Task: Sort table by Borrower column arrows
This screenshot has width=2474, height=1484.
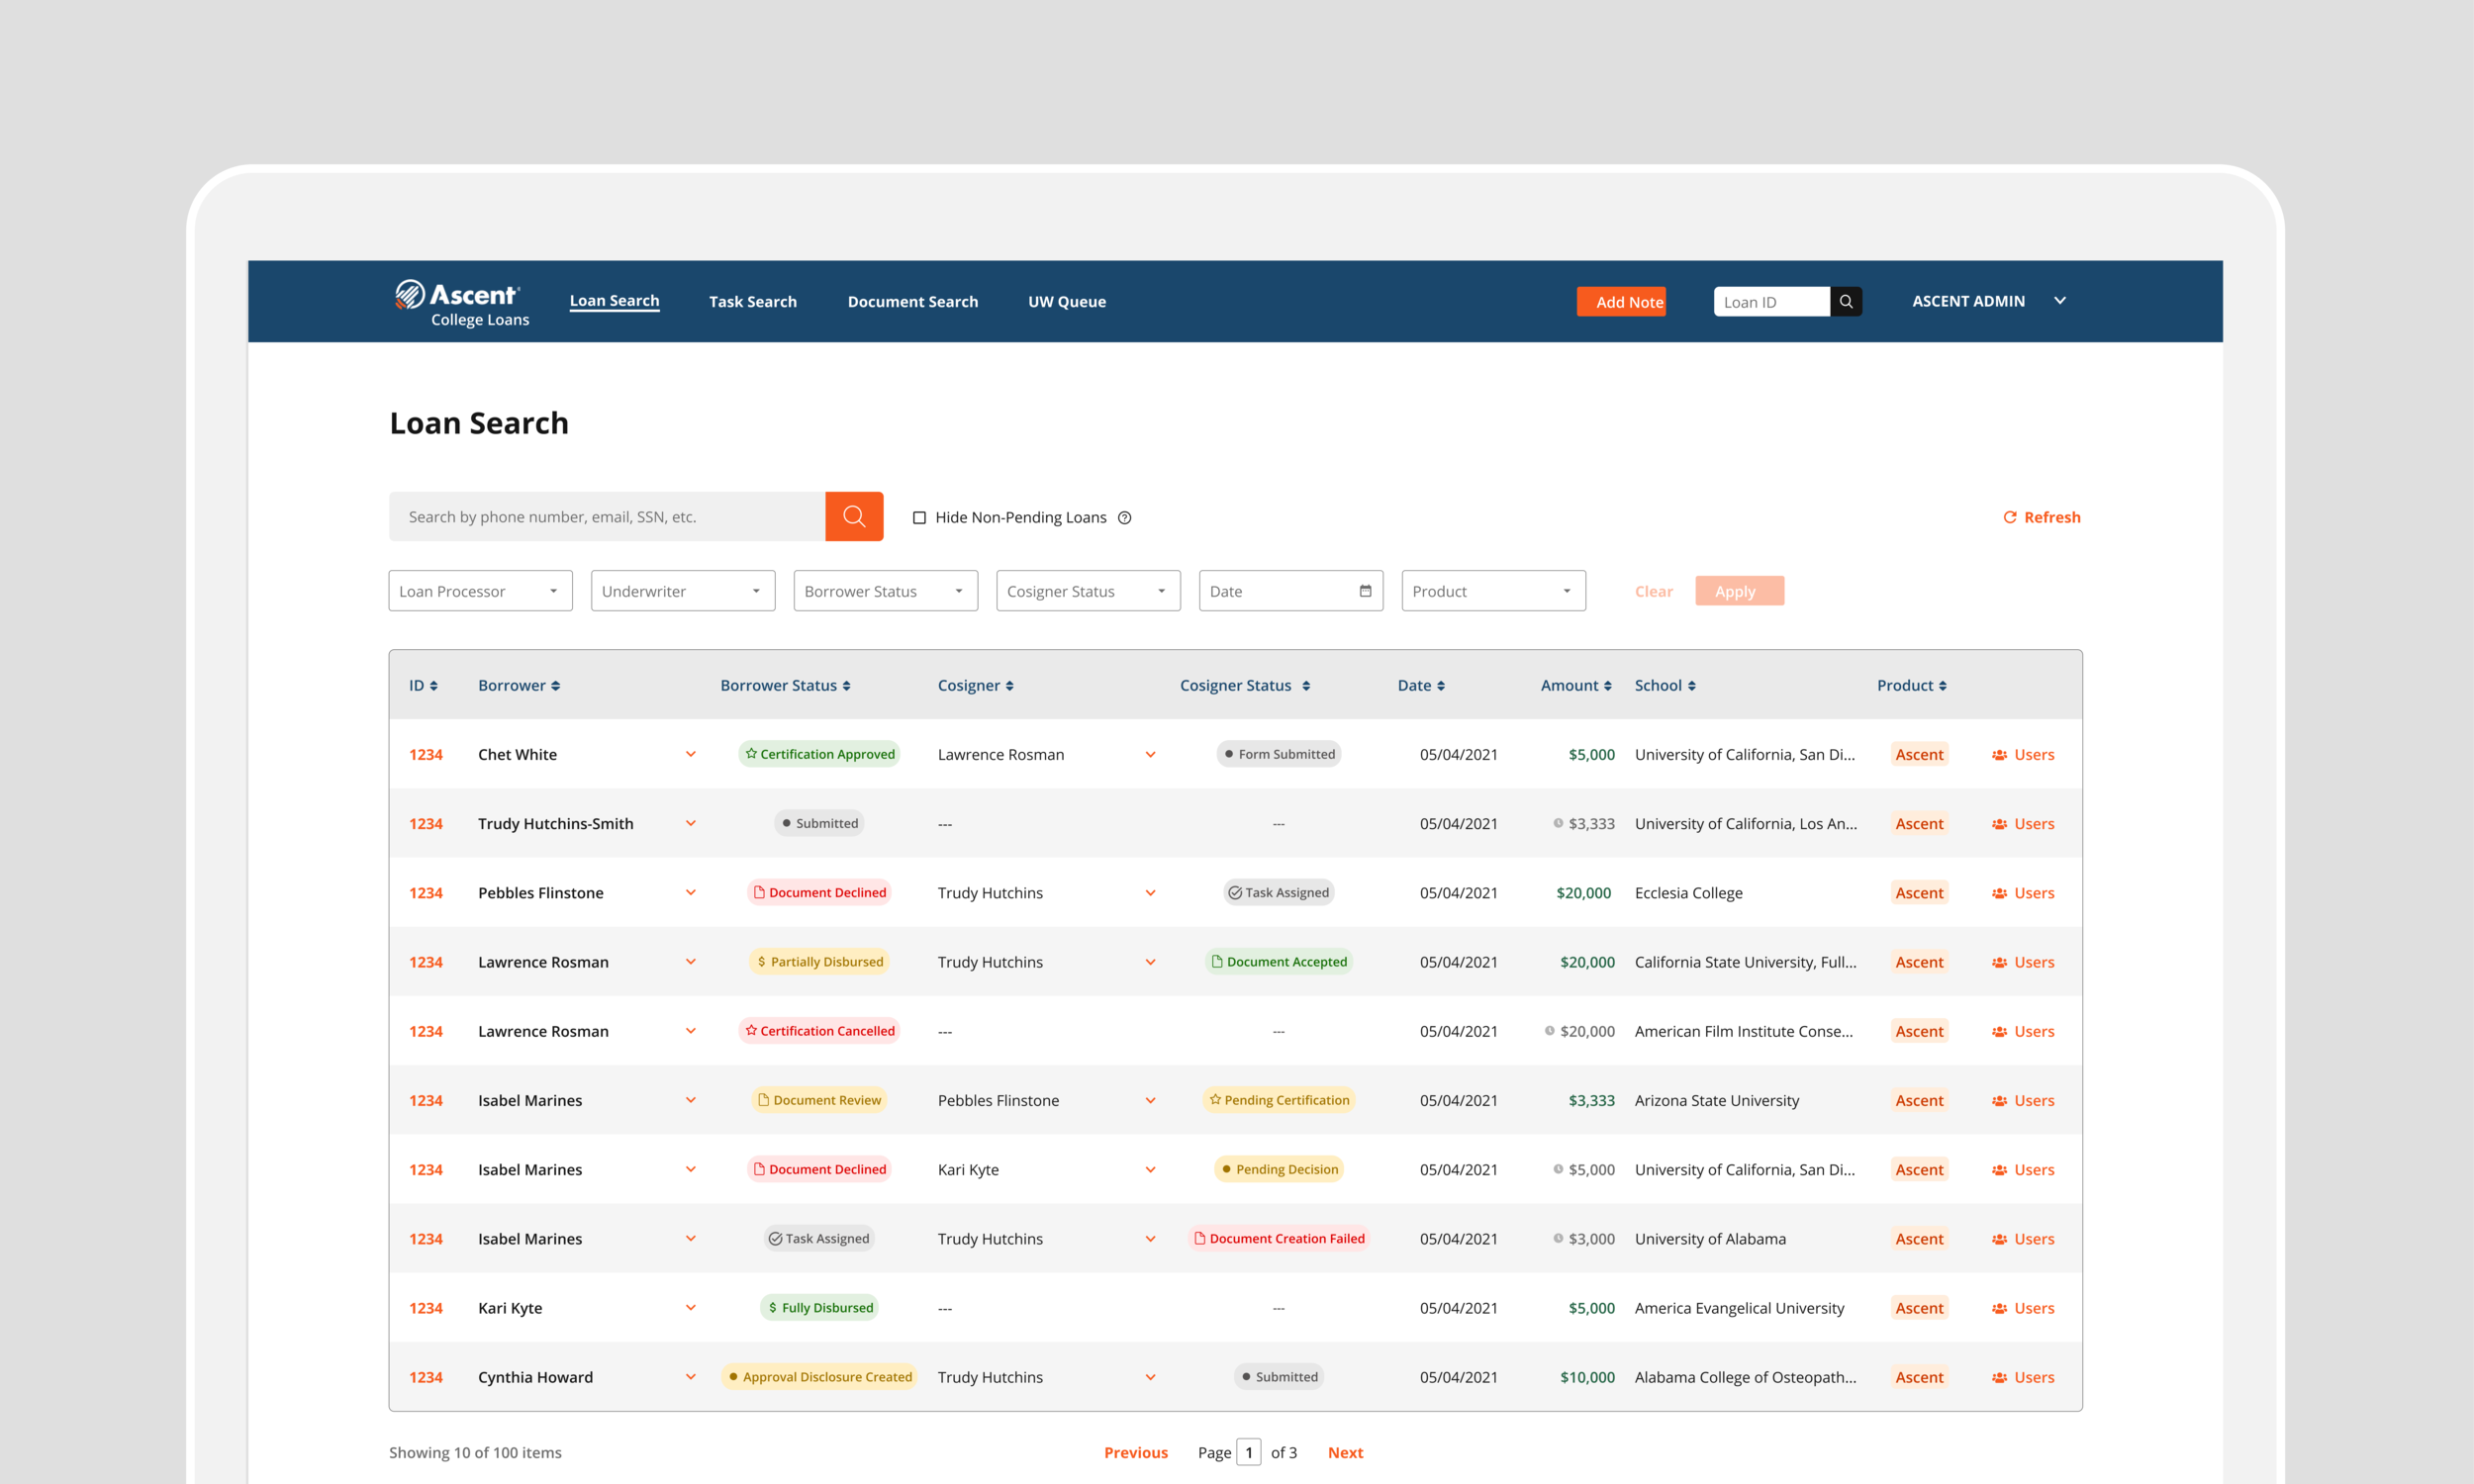Action: (x=556, y=686)
